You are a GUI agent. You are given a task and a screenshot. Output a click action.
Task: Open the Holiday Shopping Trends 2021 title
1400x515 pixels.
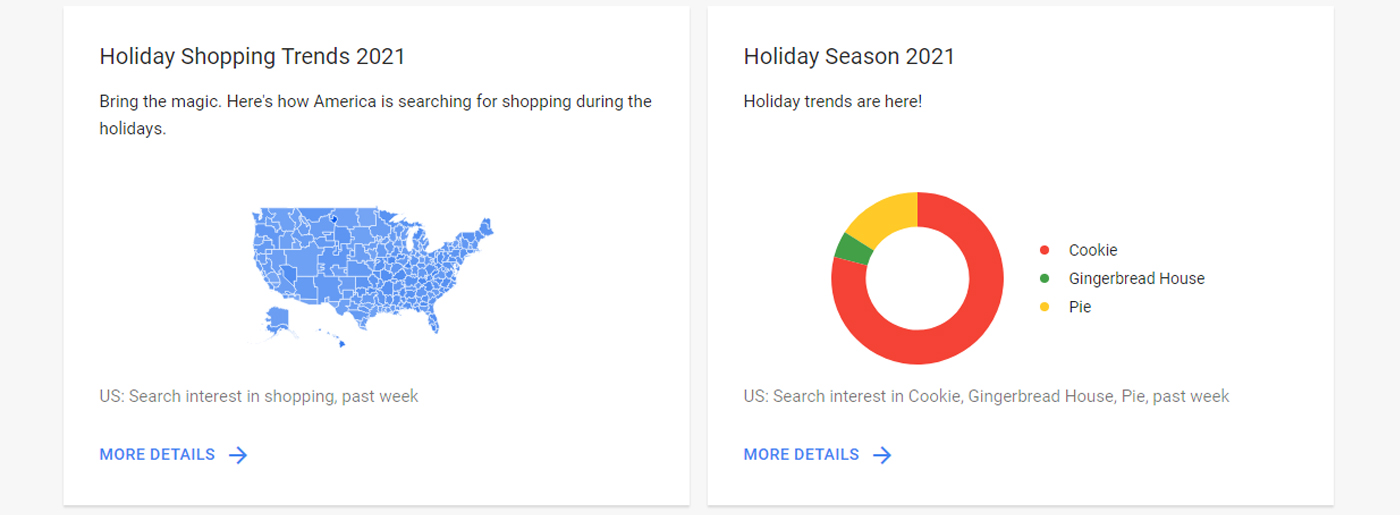[252, 56]
